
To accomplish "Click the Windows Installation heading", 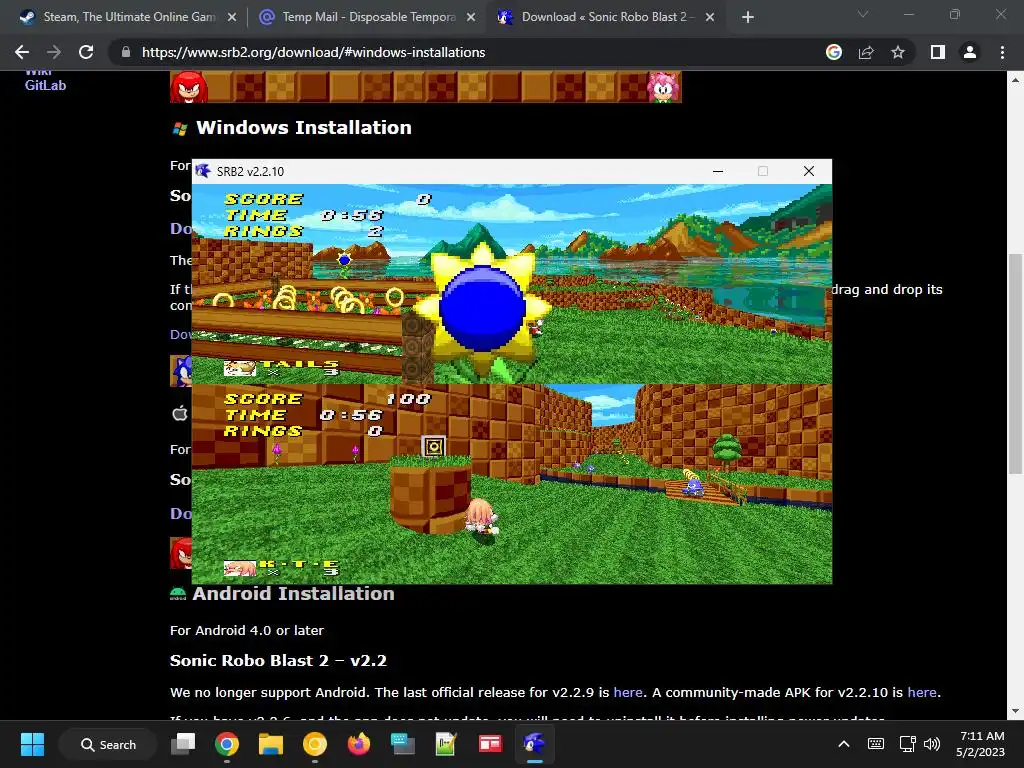I will (x=304, y=127).
